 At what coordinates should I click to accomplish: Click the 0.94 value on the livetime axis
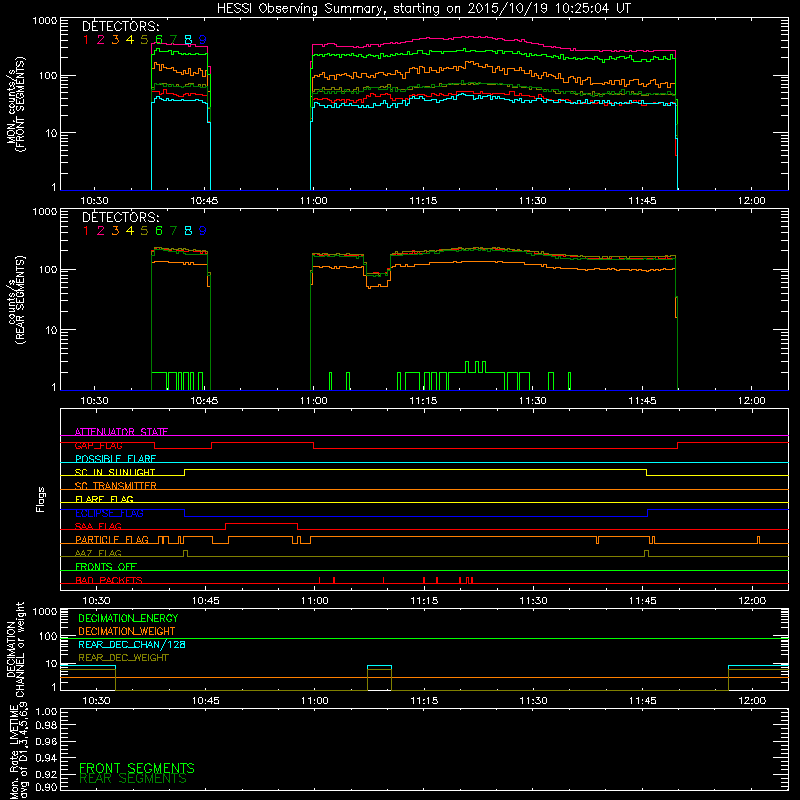coord(46,757)
